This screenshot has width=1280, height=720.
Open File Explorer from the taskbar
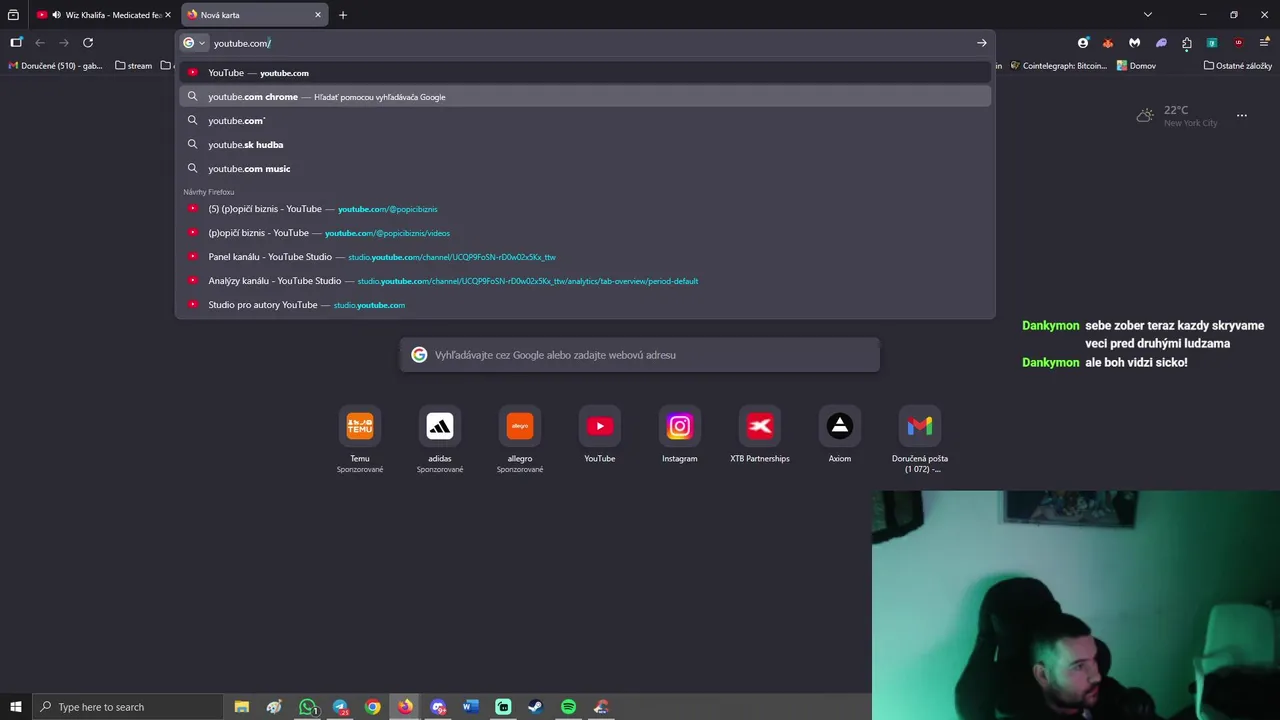point(241,707)
